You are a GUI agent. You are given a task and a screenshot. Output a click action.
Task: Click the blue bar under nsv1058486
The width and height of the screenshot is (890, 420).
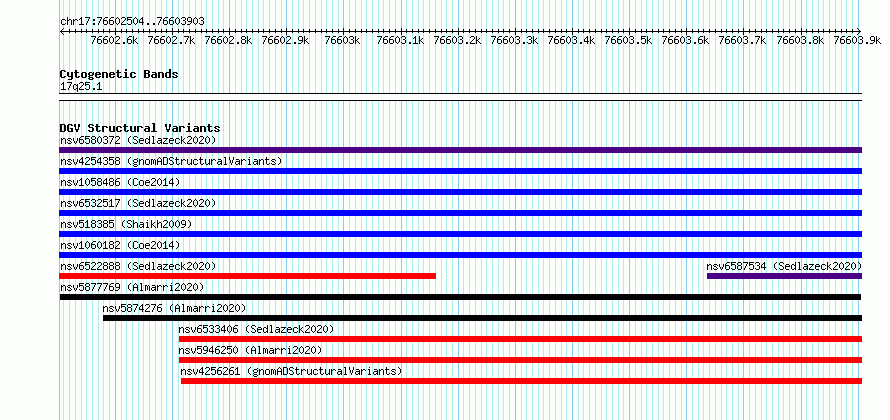tap(460, 192)
